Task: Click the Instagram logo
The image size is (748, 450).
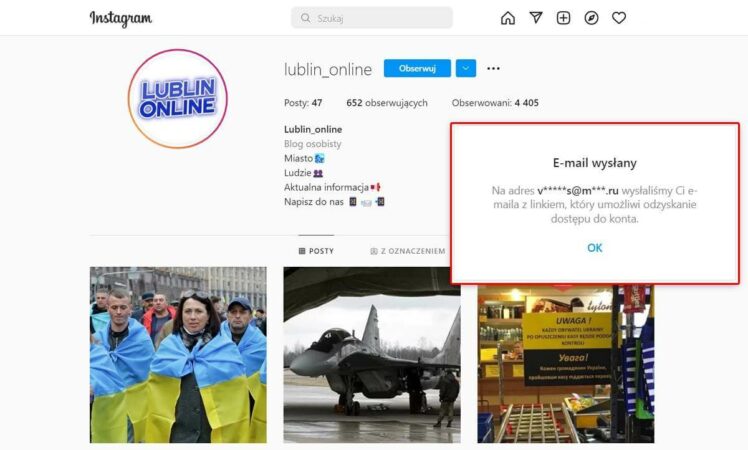Action: [121, 19]
